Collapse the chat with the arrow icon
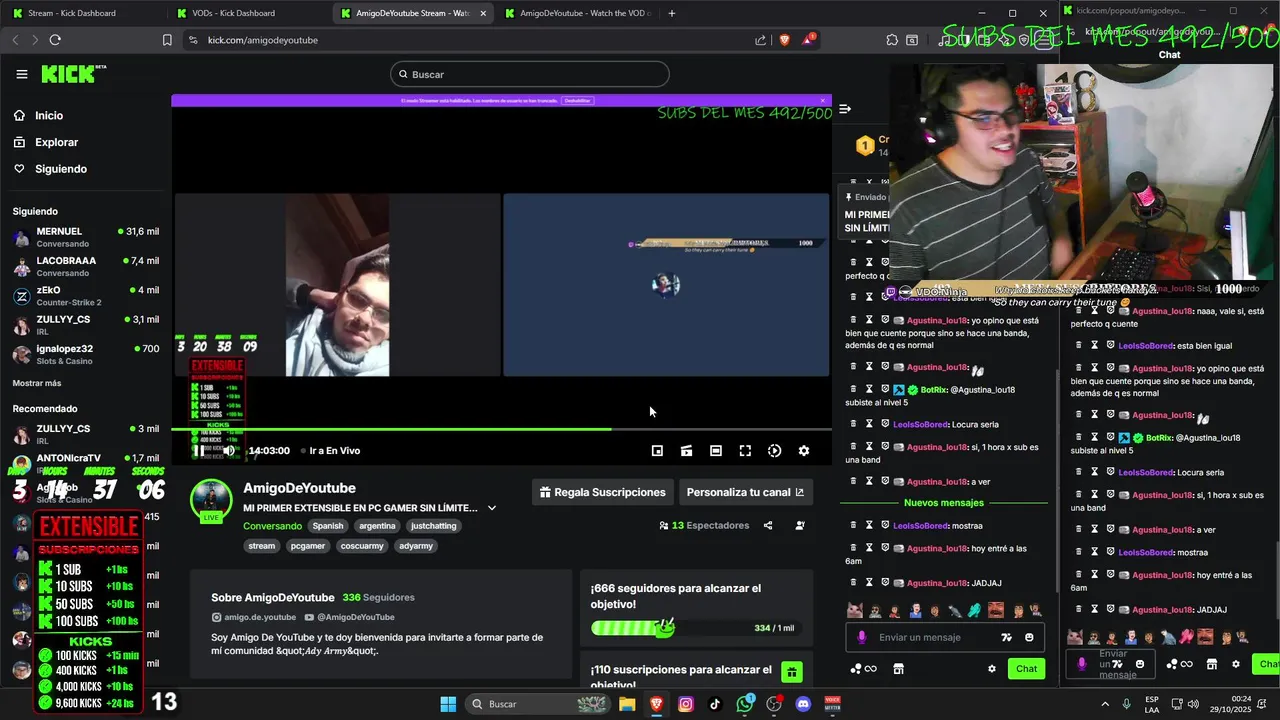This screenshot has width=1280, height=720. tap(845, 109)
